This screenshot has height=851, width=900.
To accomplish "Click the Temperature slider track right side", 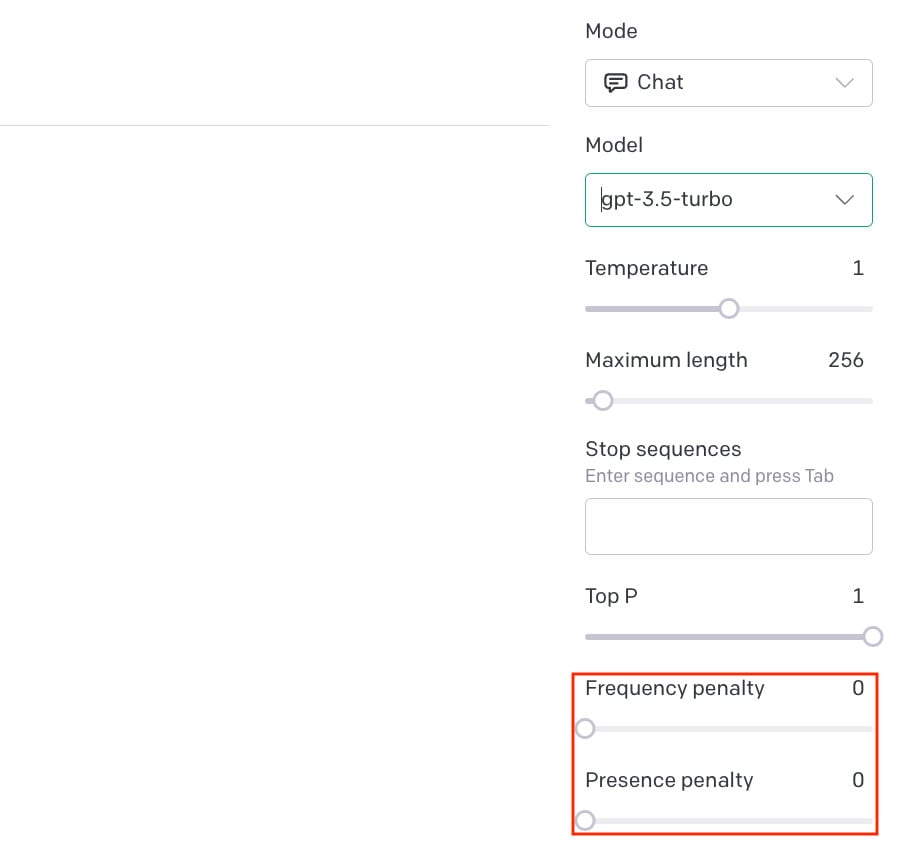I will pos(806,309).
